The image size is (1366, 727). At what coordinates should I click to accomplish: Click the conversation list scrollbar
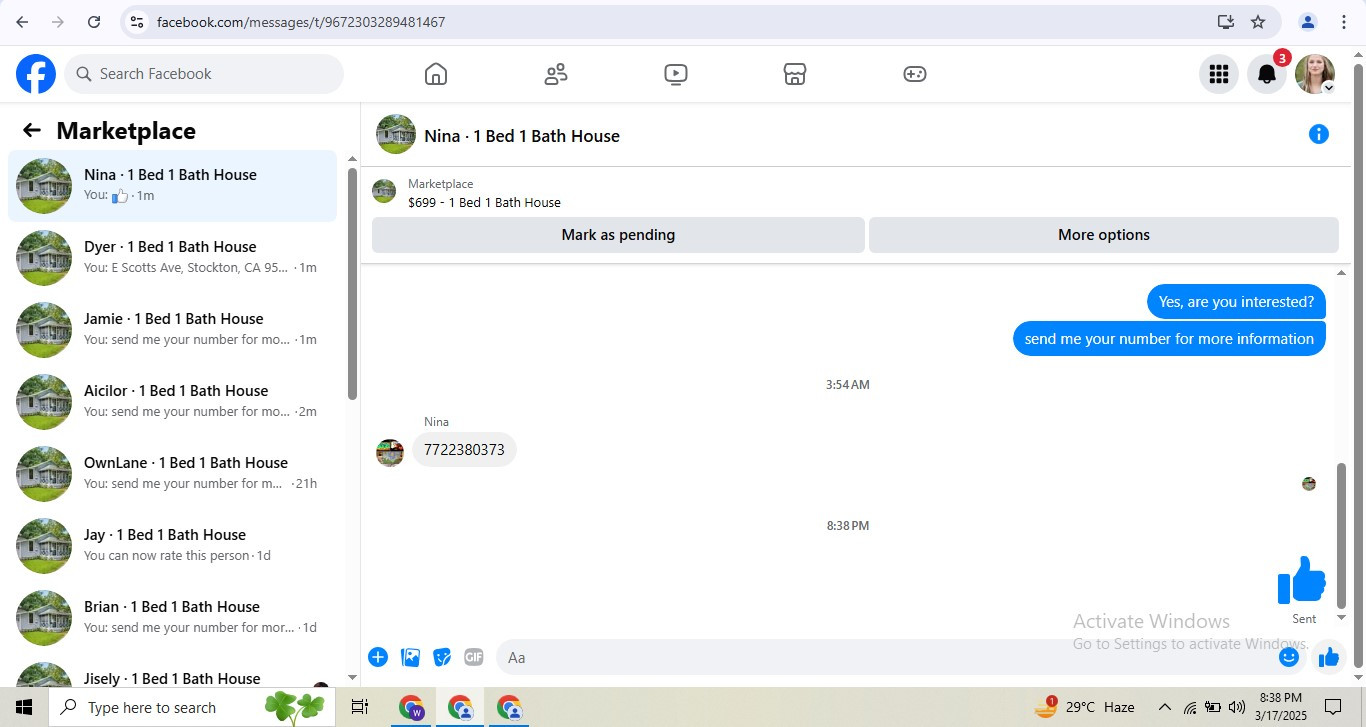pyautogui.click(x=352, y=284)
